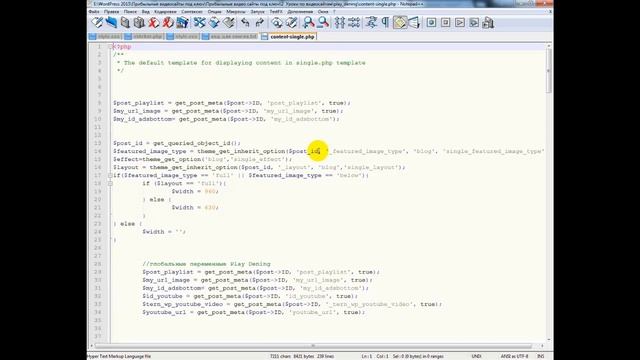Click the Close All documents icon
640x360 pixels.
tap(168, 23)
